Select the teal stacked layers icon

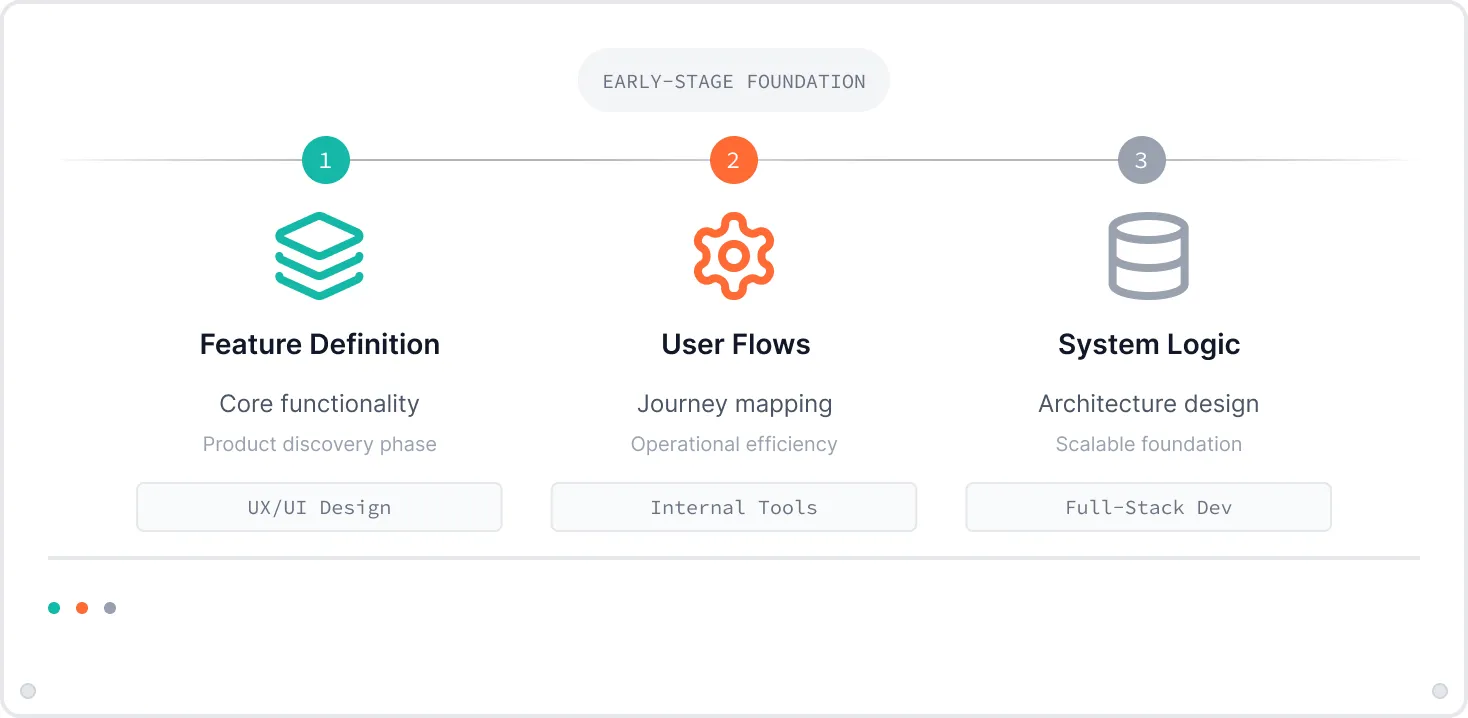(319, 255)
